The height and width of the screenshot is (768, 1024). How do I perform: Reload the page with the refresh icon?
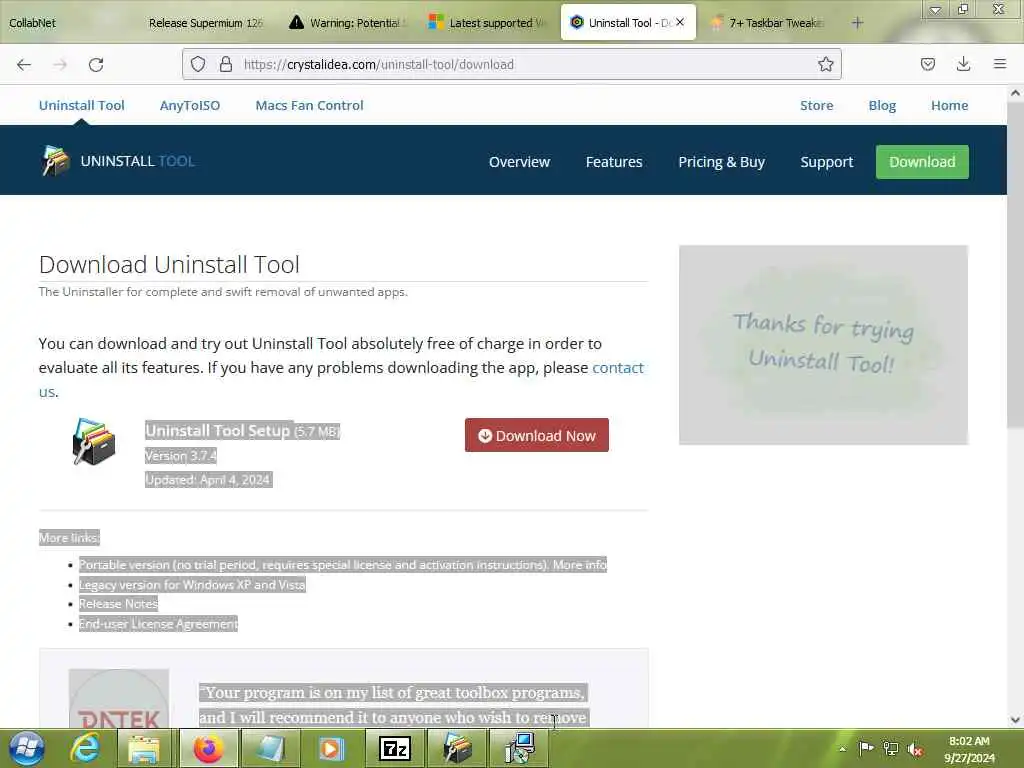coord(96,65)
